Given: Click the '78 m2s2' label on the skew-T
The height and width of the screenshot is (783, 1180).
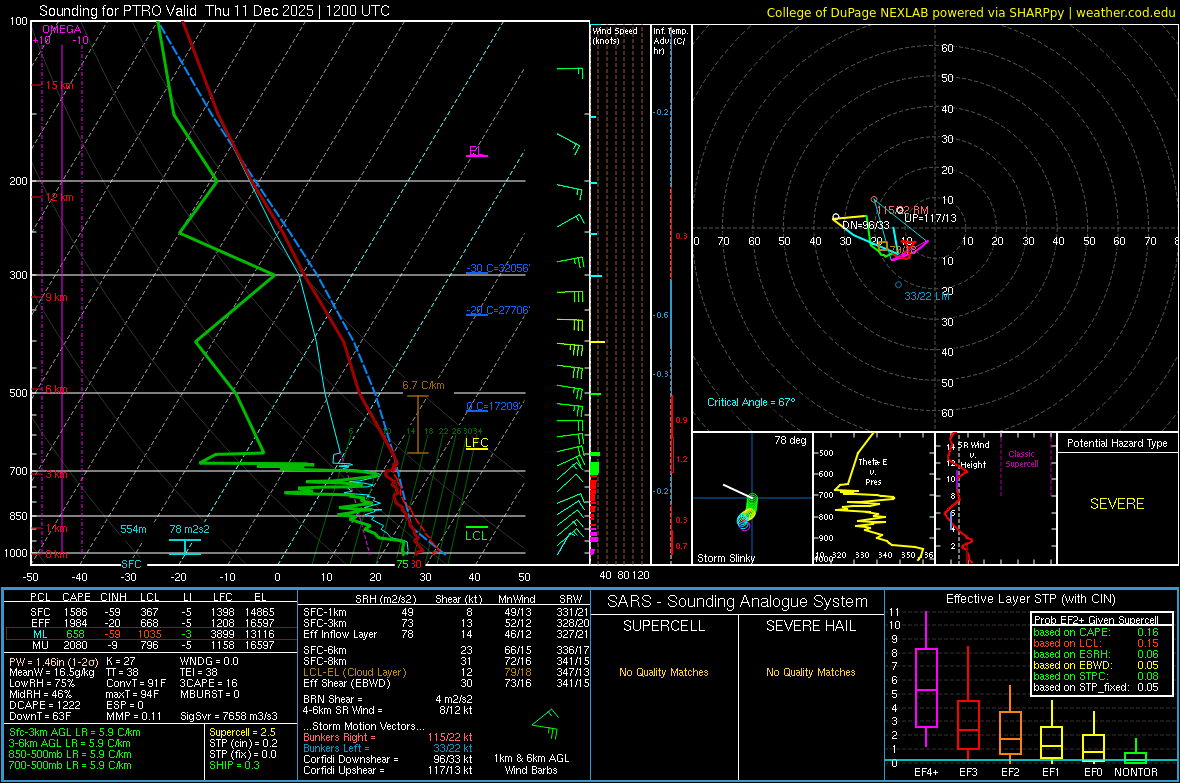Looking at the screenshot, I should tap(190, 529).
